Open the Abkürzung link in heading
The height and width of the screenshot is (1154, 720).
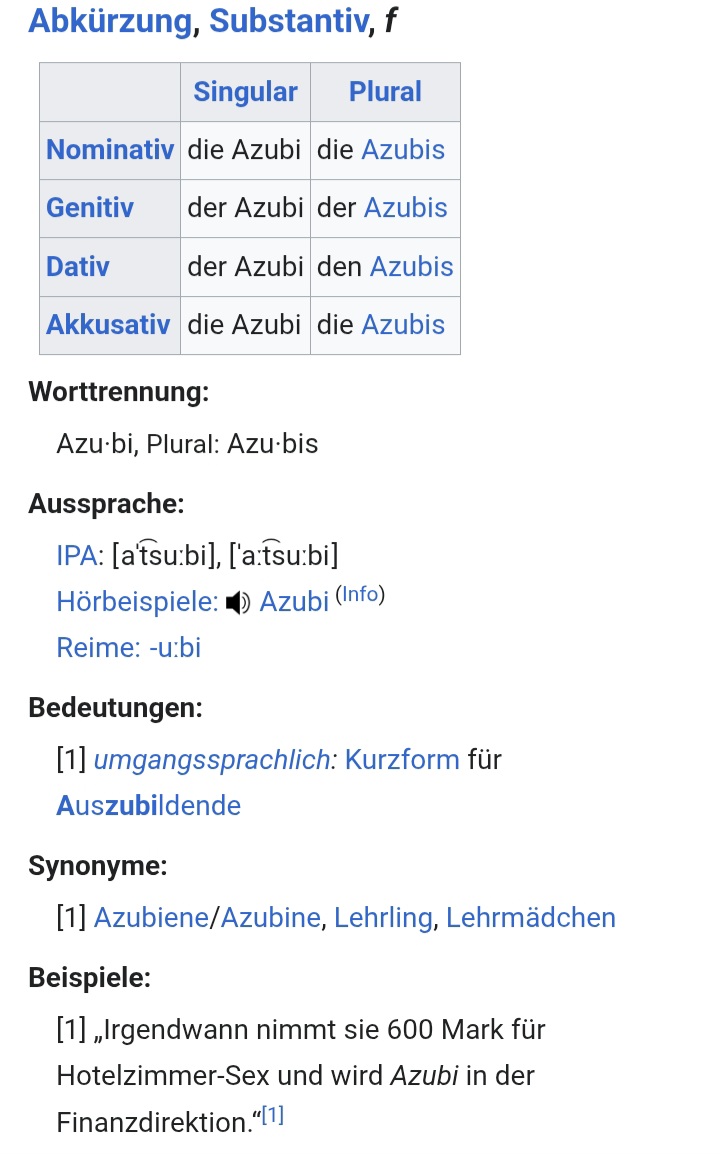[x=109, y=20]
